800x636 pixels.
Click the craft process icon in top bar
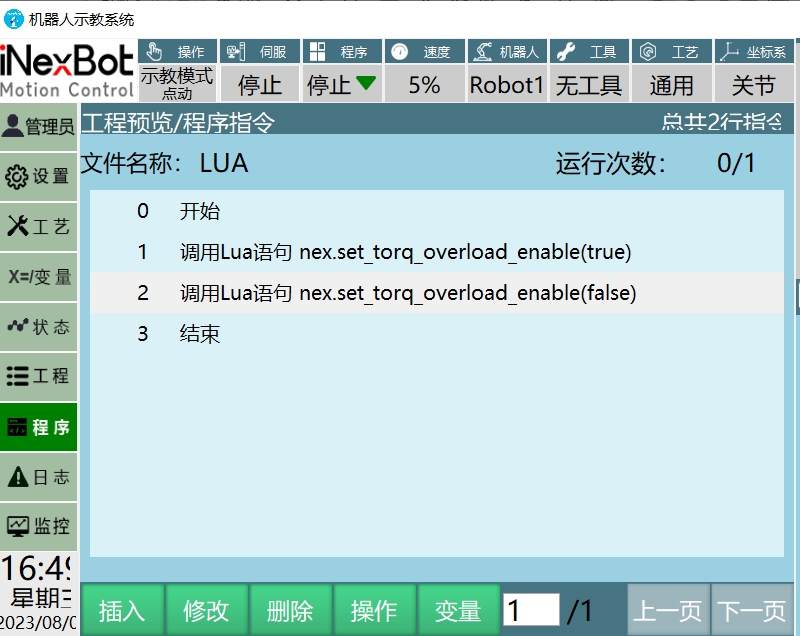tap(648, 52)
